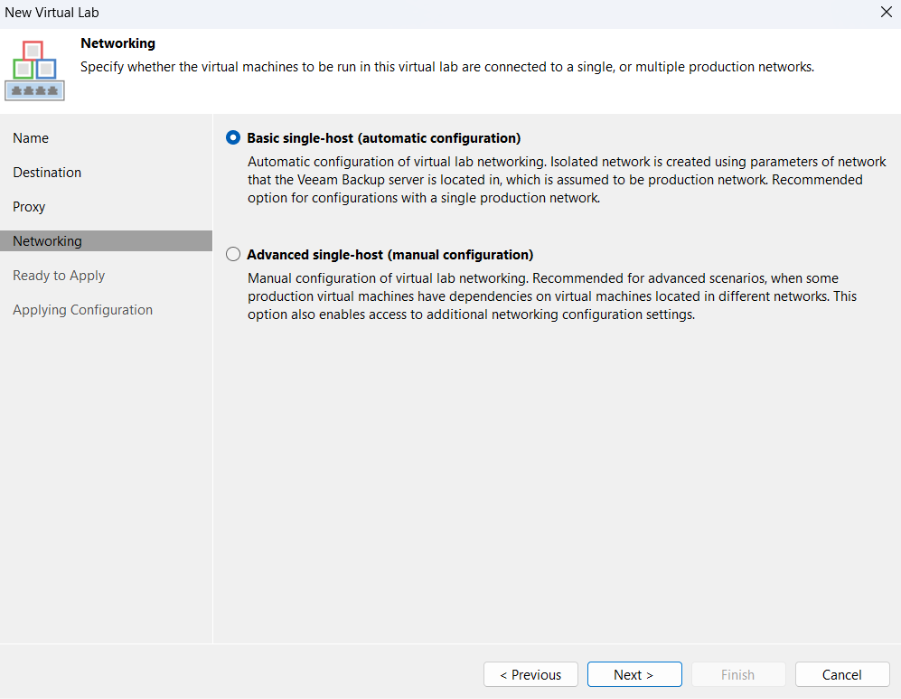Enable the Advanced single-host radio button

point(234,254)
